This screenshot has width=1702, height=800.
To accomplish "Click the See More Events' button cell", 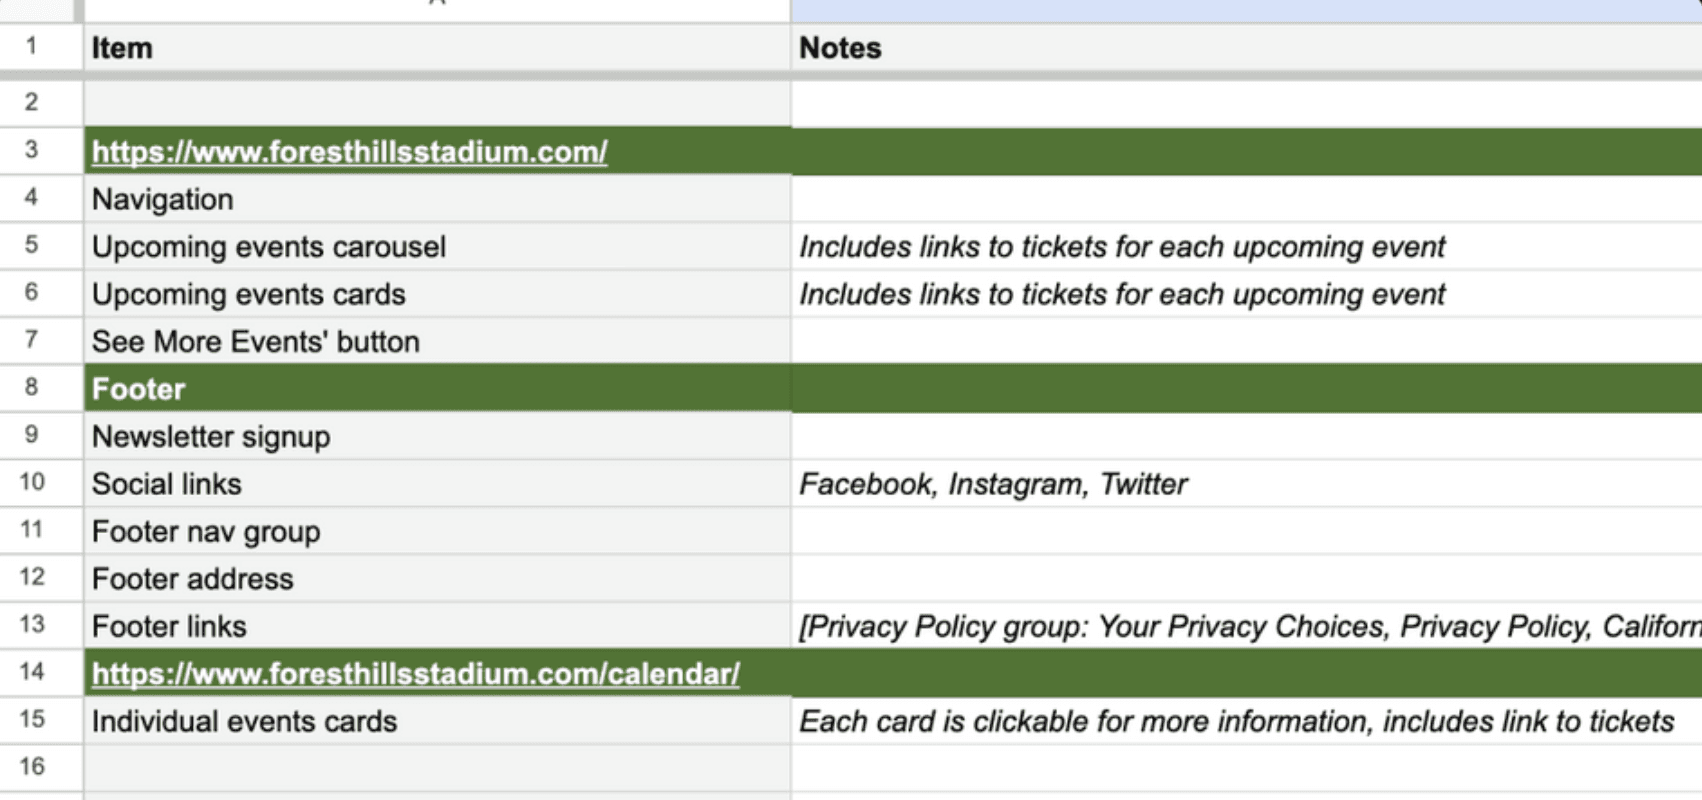I will click(436, 342).
